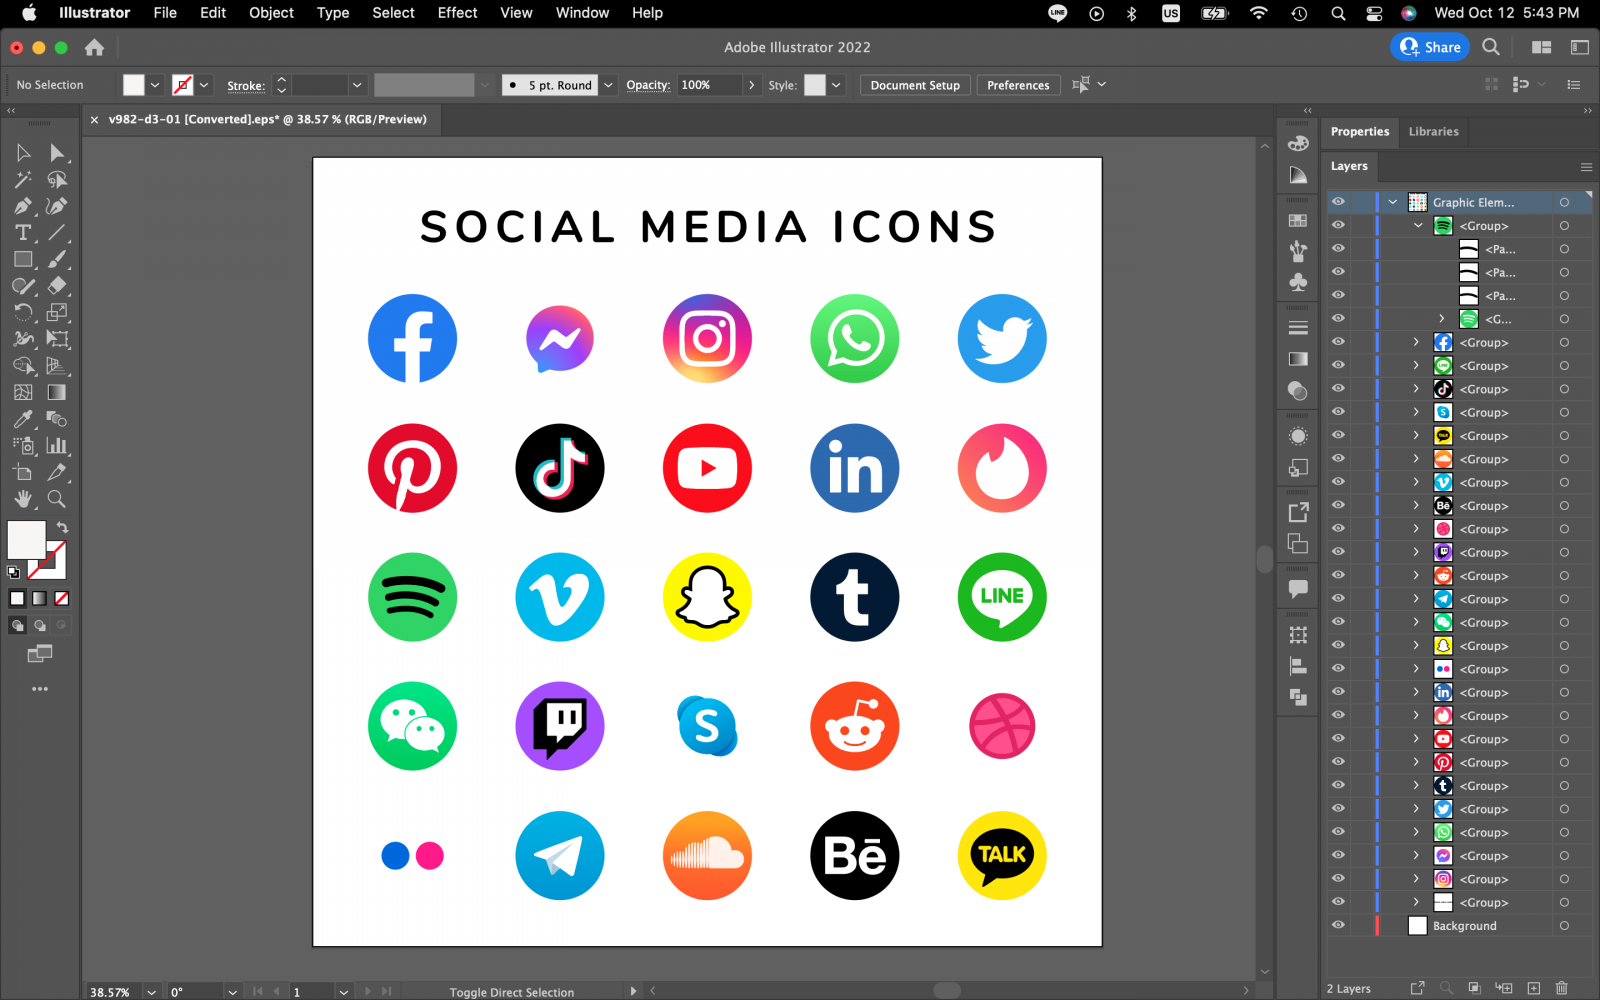Image resolution: width=1600 pixels, height=1000 pixels.
Task: Collapse the Graphic Elements layer
Action: [x=1392, y=202]
